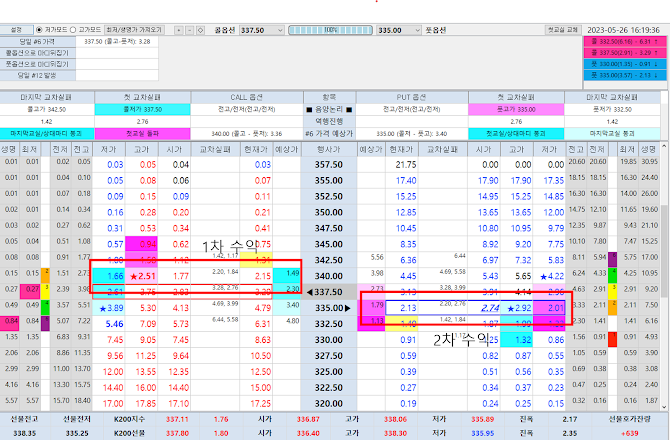Image resolution: width=670 pixels, height=440 pixels.
Task: Click the 2023-05-26 16:19:36 timestamp
Action: [x=623, y=30]
